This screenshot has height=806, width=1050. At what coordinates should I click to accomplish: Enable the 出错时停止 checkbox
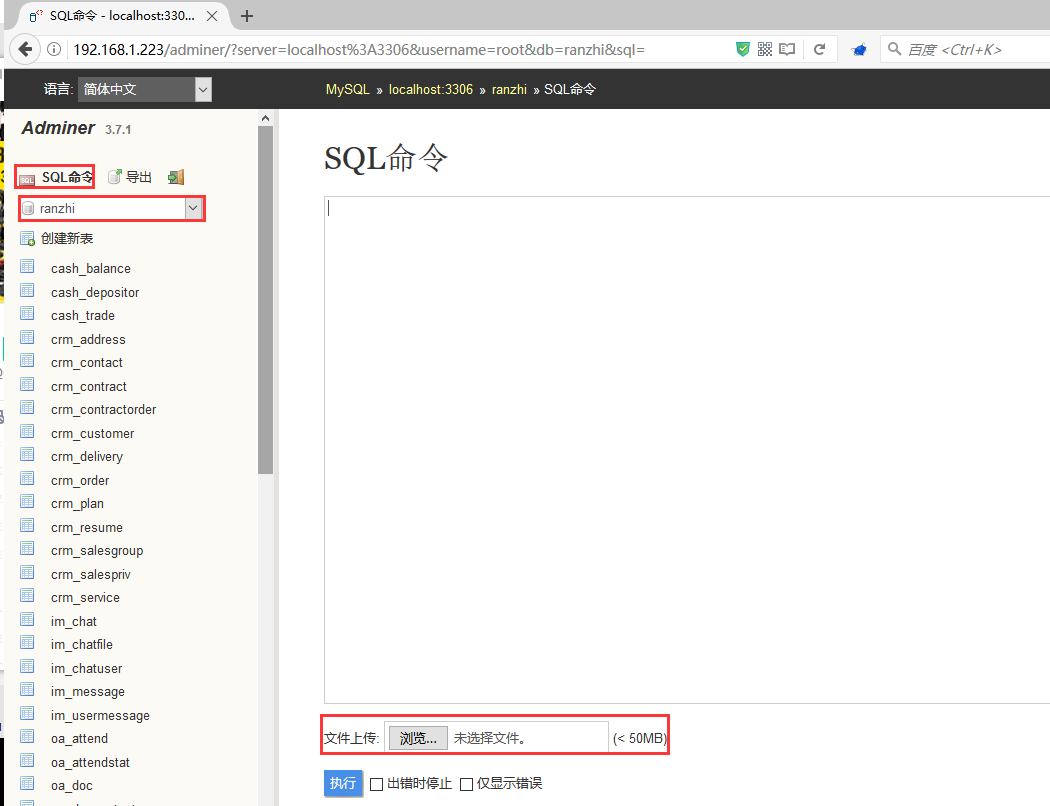tap(377, 784)
